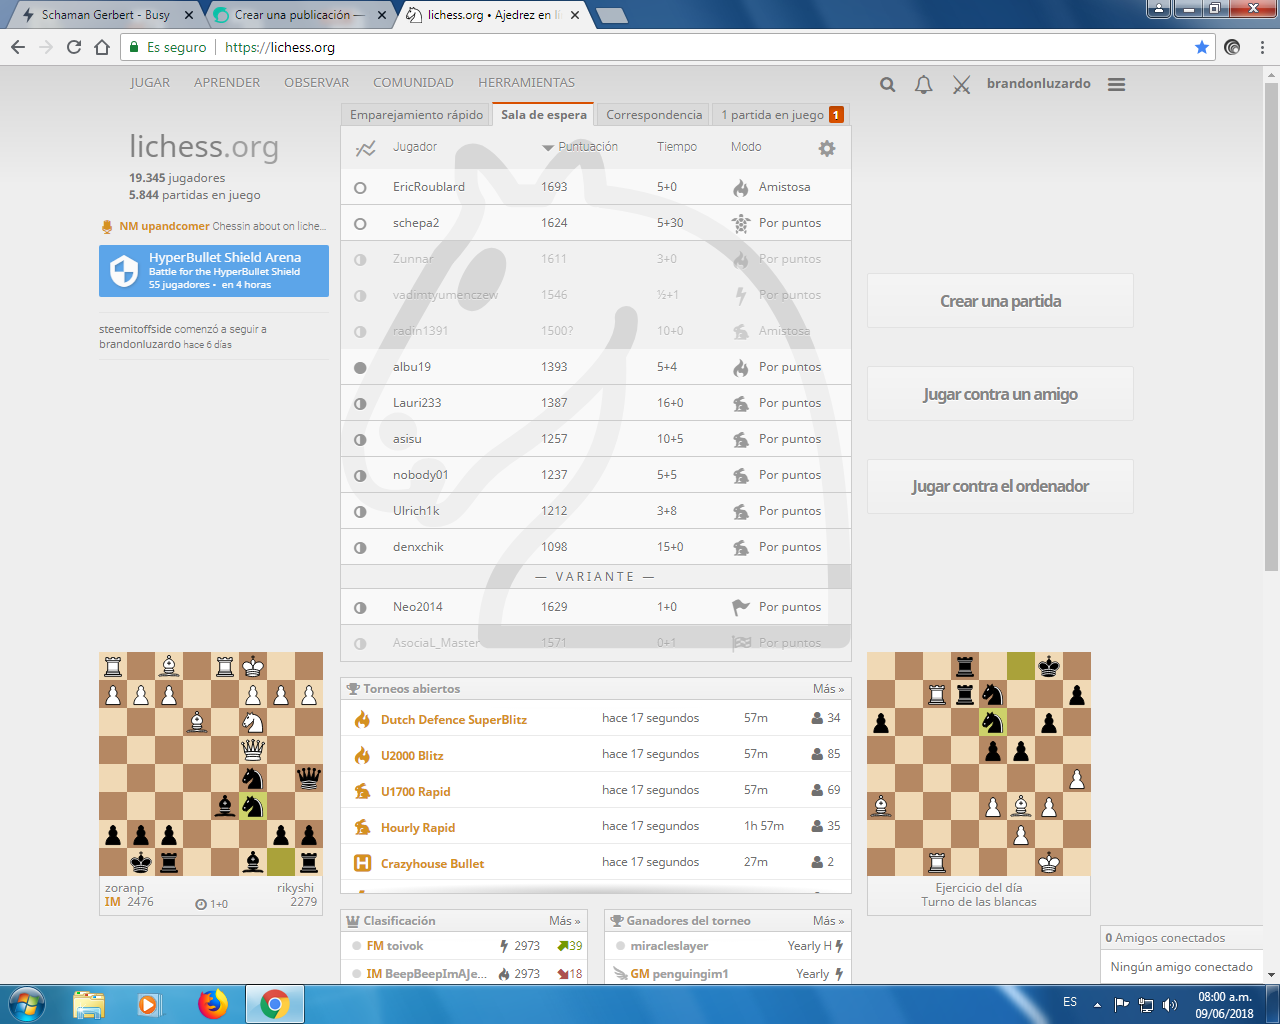Expand Ganadores del torneo with Más link

coord(828,920)
